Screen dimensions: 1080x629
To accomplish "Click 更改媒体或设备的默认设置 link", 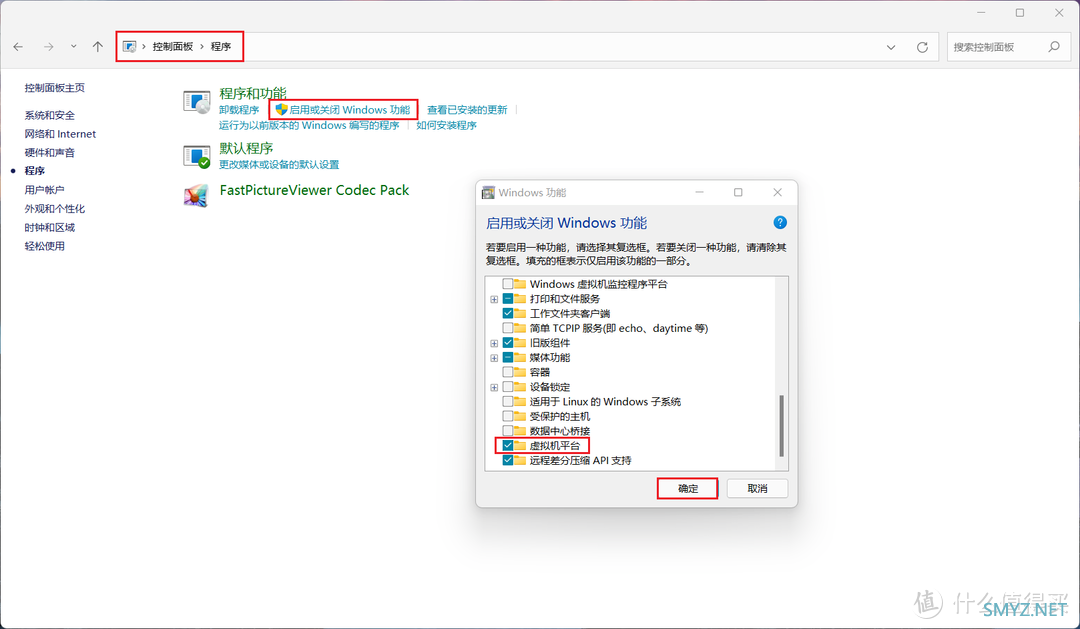I will tap(279, 165).
